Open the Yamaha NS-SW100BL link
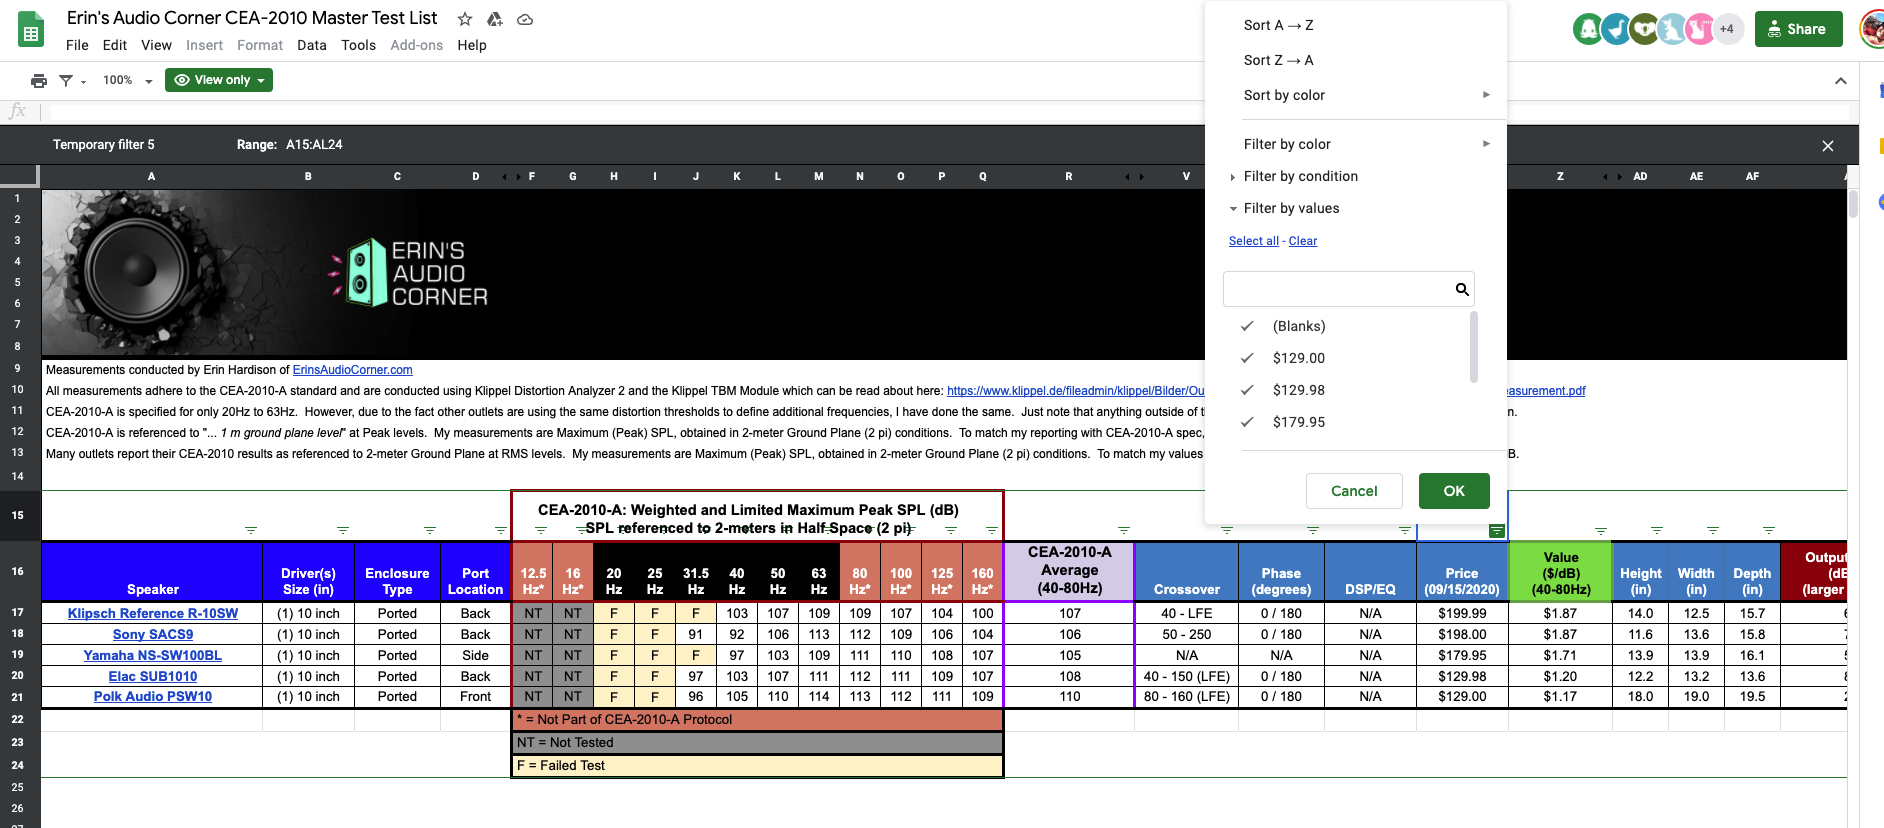The width and height of the screenshot is (1884, 828). (153, 655)
